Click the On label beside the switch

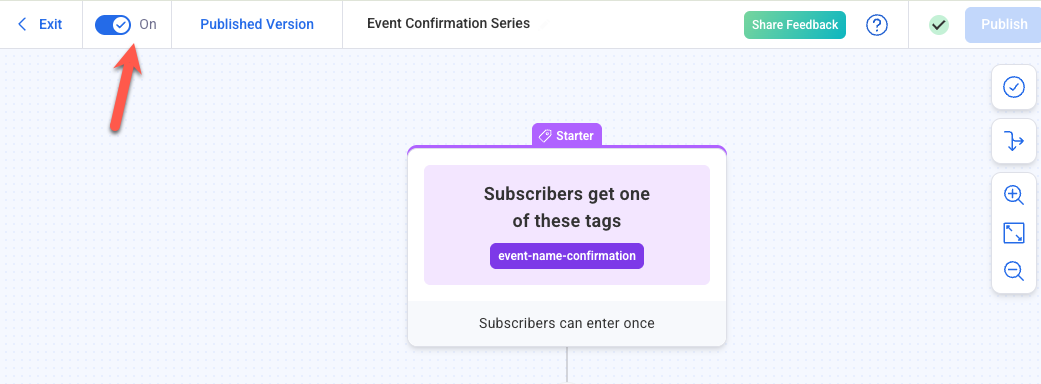(148, 25)
